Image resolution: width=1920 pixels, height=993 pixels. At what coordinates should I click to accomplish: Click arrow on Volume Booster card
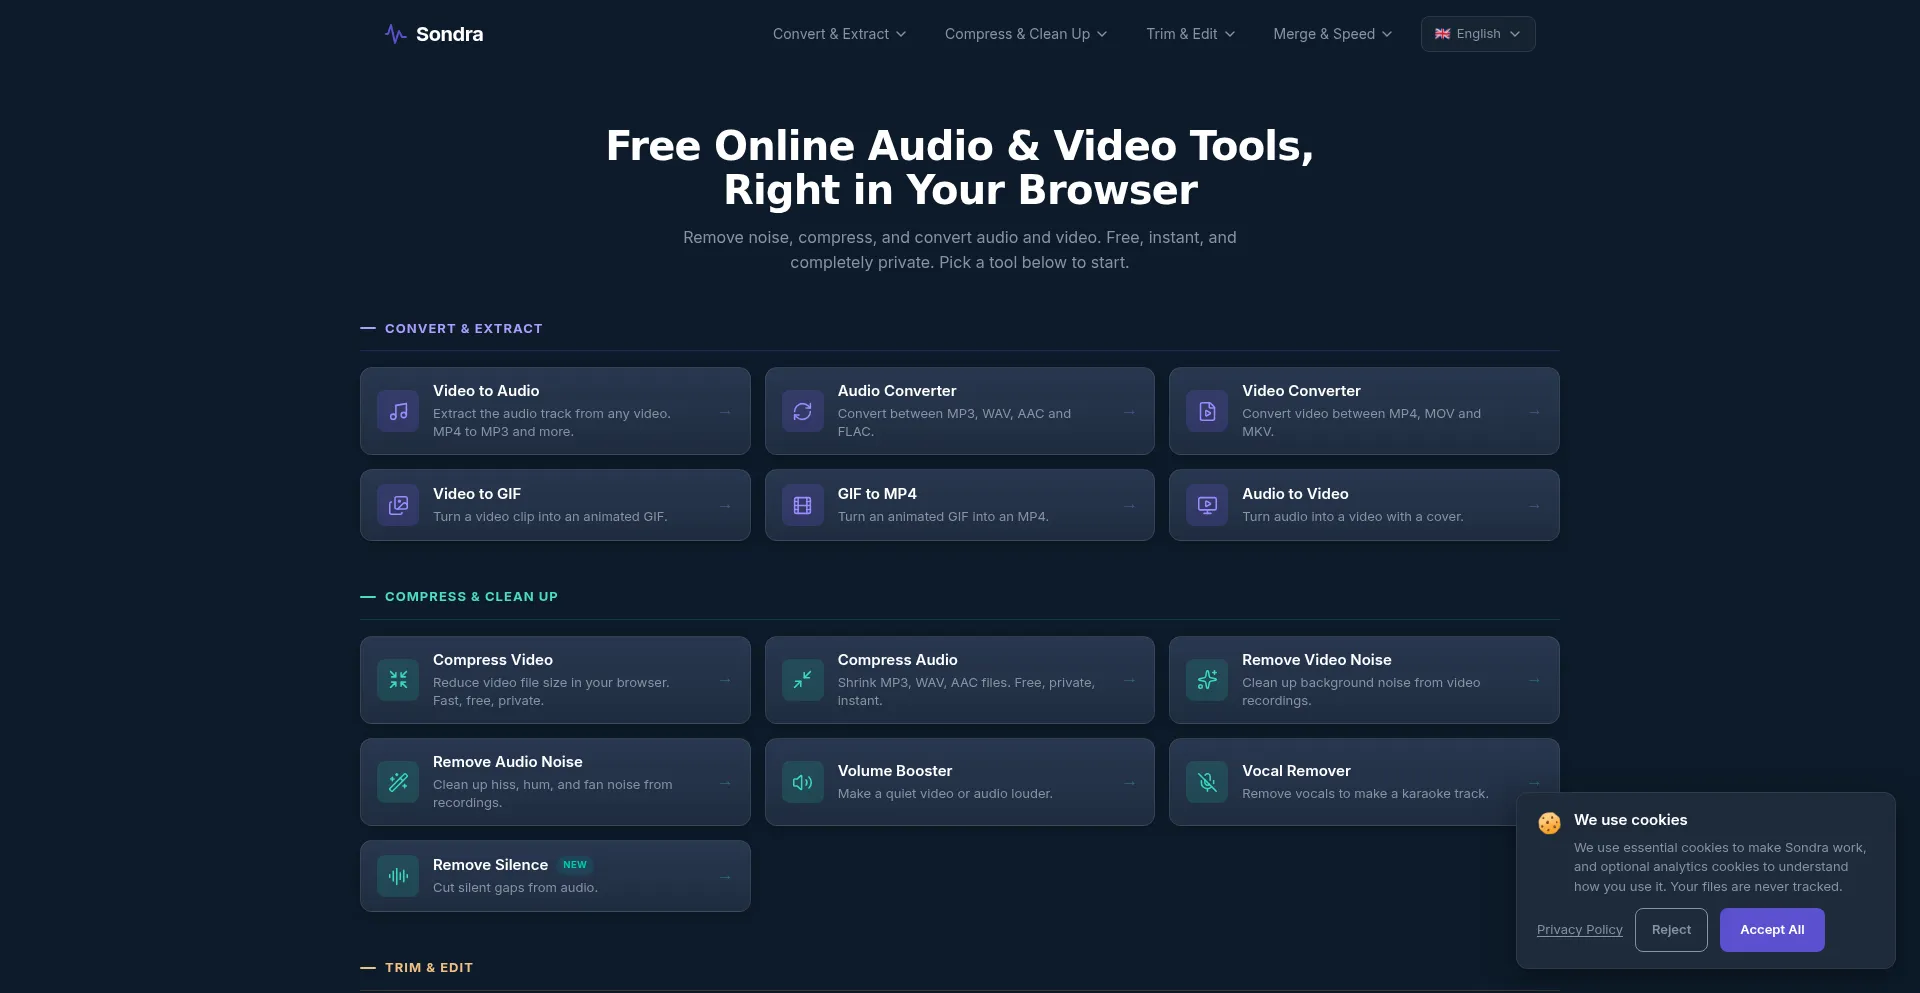coord(1129,783)
